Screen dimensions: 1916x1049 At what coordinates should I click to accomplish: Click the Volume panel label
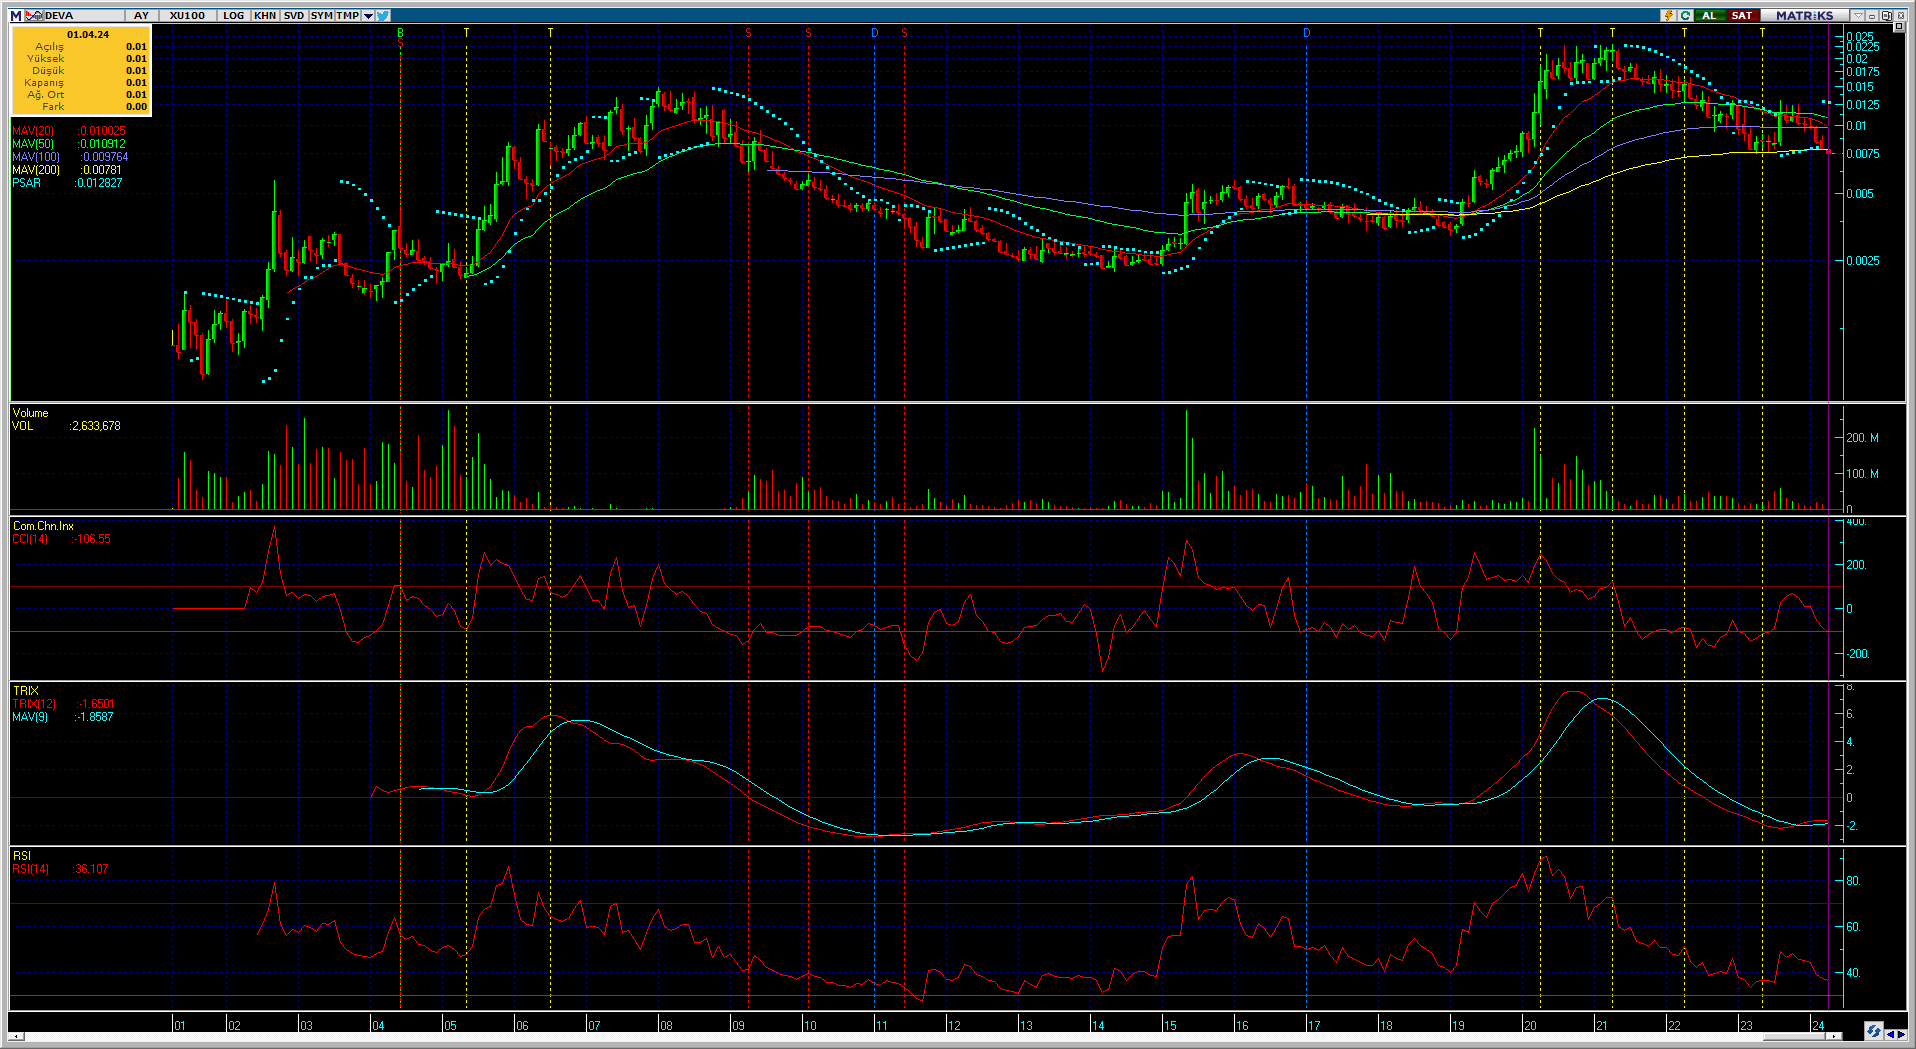point(30,413)
